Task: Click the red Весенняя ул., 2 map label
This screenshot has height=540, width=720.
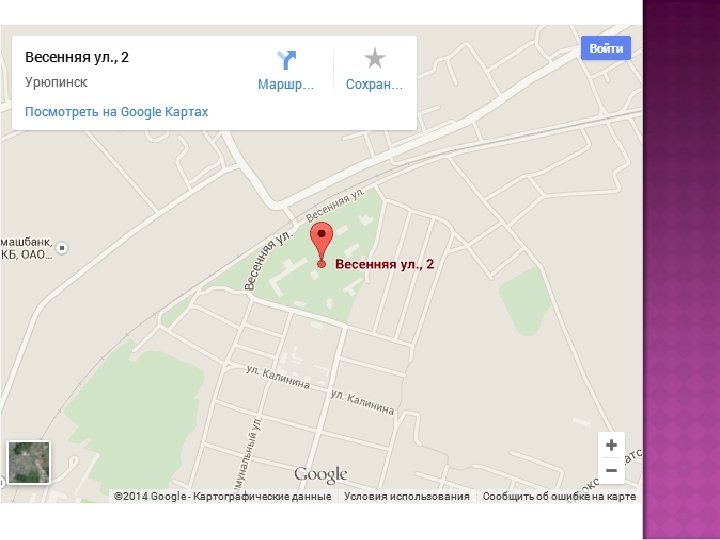Action: (x=384, y=264)
